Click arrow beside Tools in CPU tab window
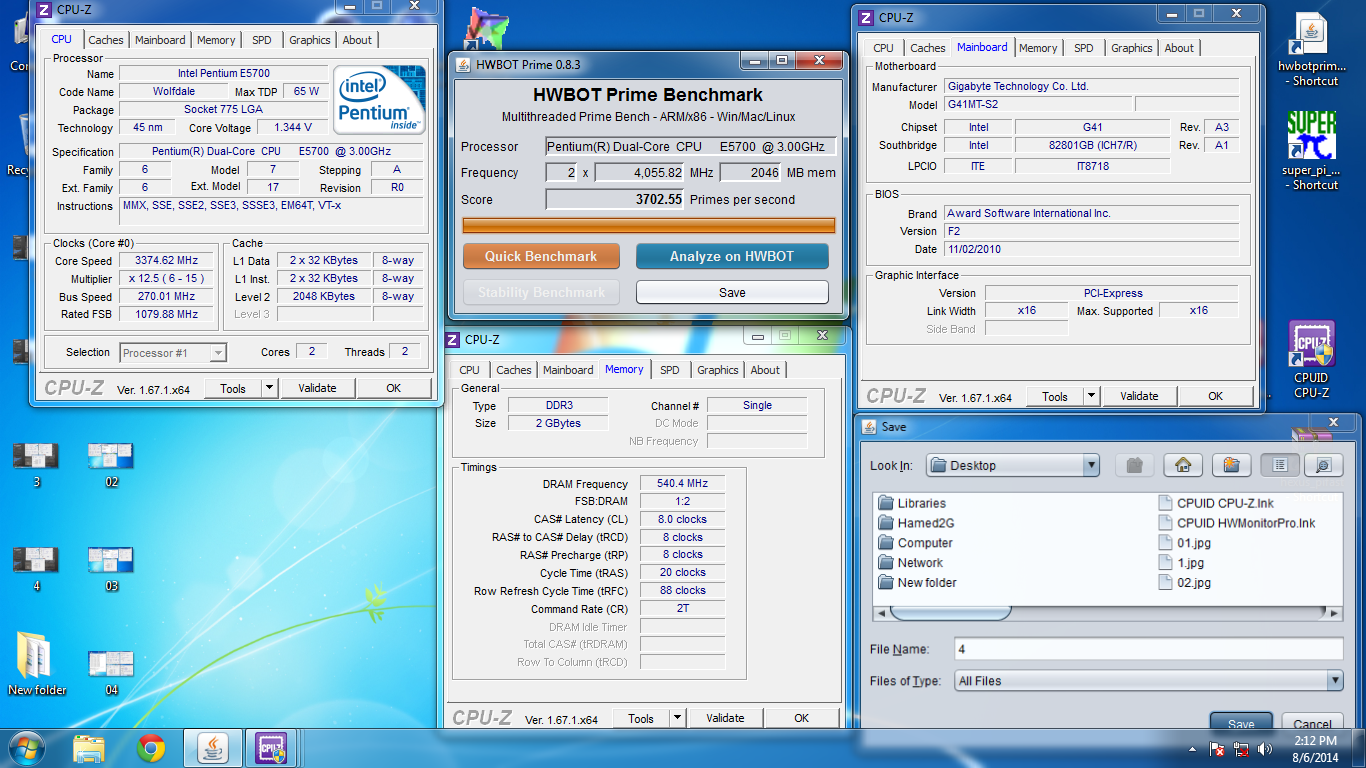Viewport: 1366px width, 768px height. [x=270, y=388]
